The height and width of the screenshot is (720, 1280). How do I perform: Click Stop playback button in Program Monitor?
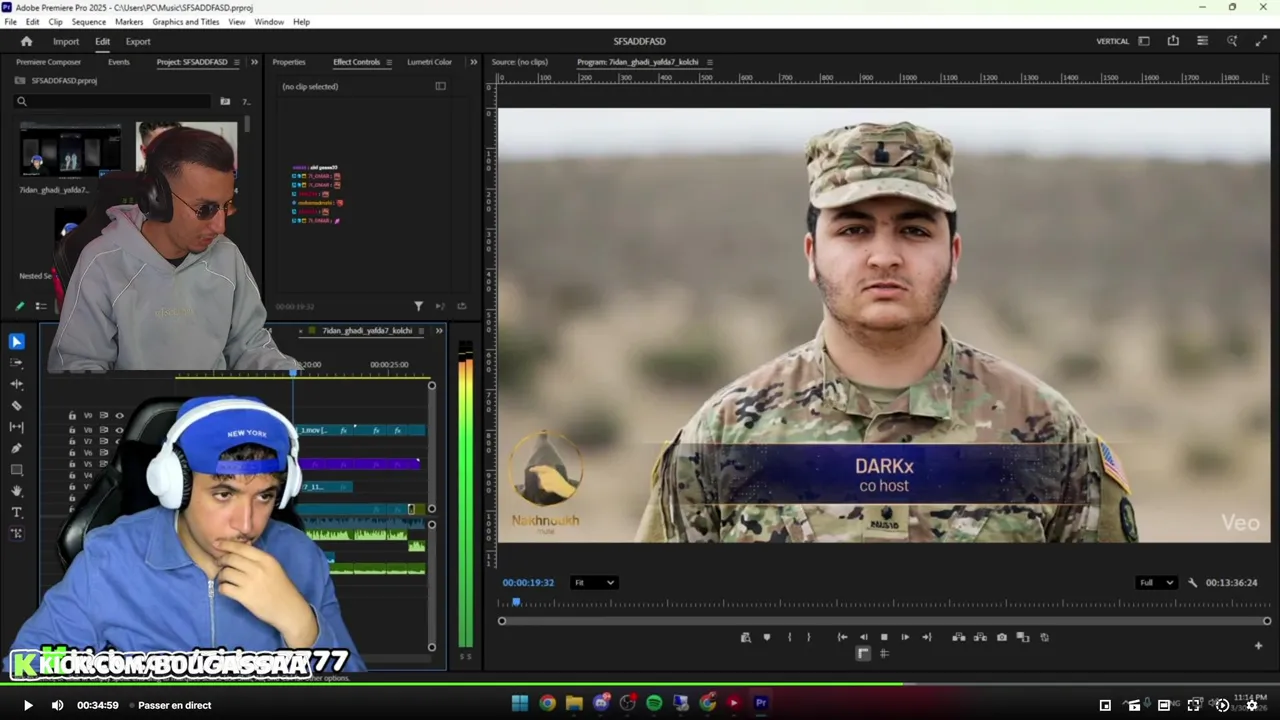(884, 637)
